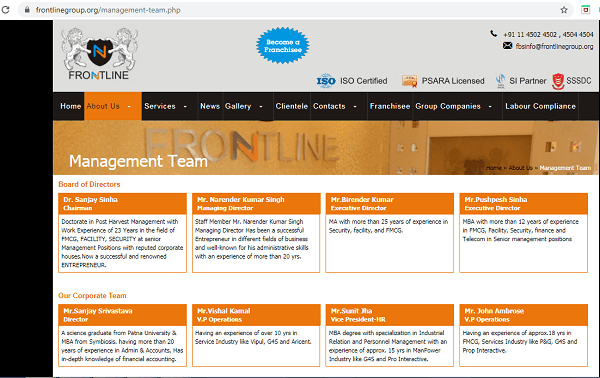
Task: Click the Home breadcrumb link
Action: point(494,168)
